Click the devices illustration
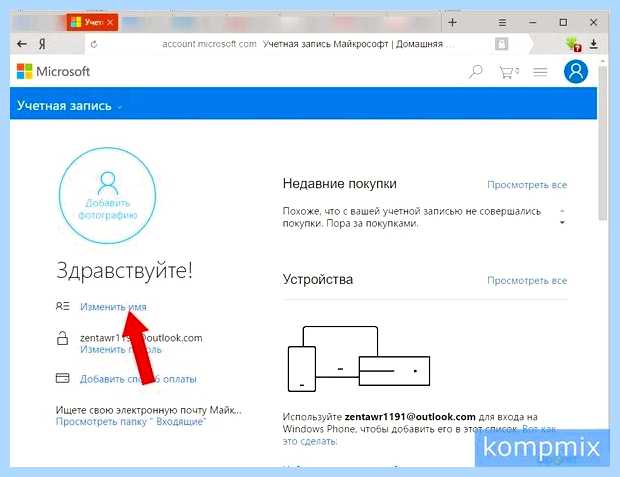This screenshot has height=477, width=620. pos(359,359)
